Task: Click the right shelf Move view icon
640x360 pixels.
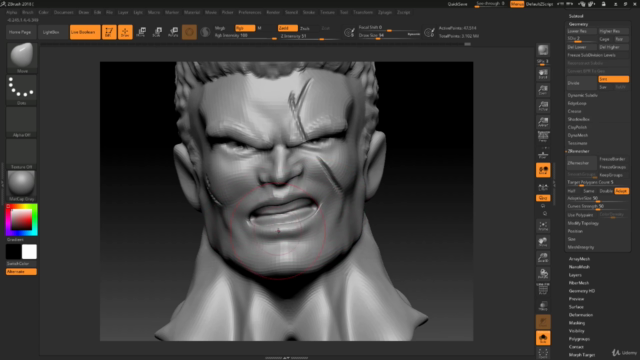Action: 543,242
